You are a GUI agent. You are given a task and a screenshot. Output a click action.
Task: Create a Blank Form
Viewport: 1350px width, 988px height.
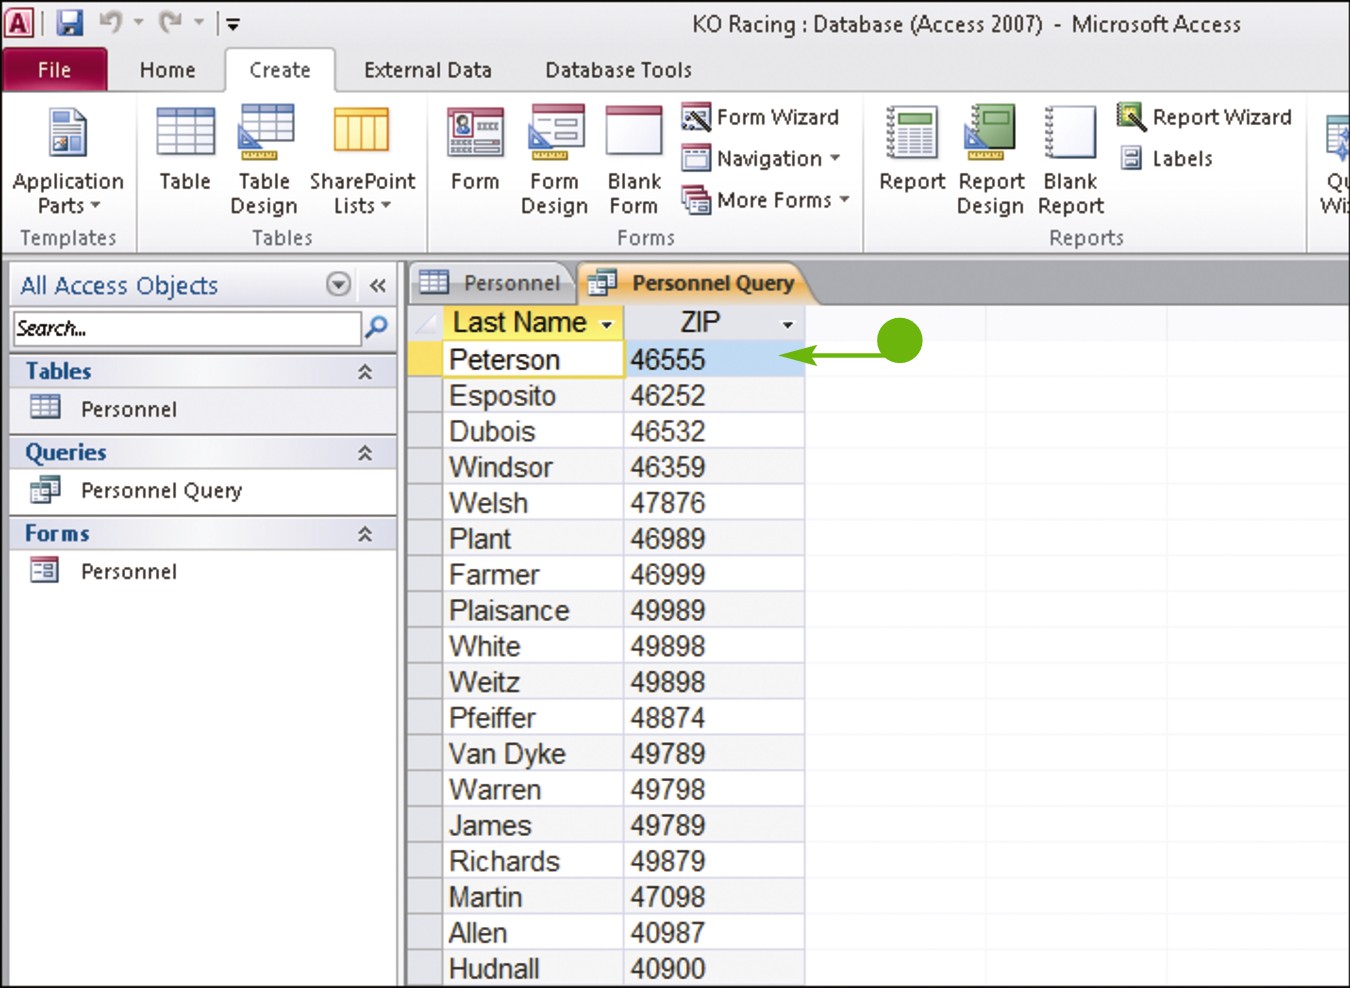click(634, 162)
